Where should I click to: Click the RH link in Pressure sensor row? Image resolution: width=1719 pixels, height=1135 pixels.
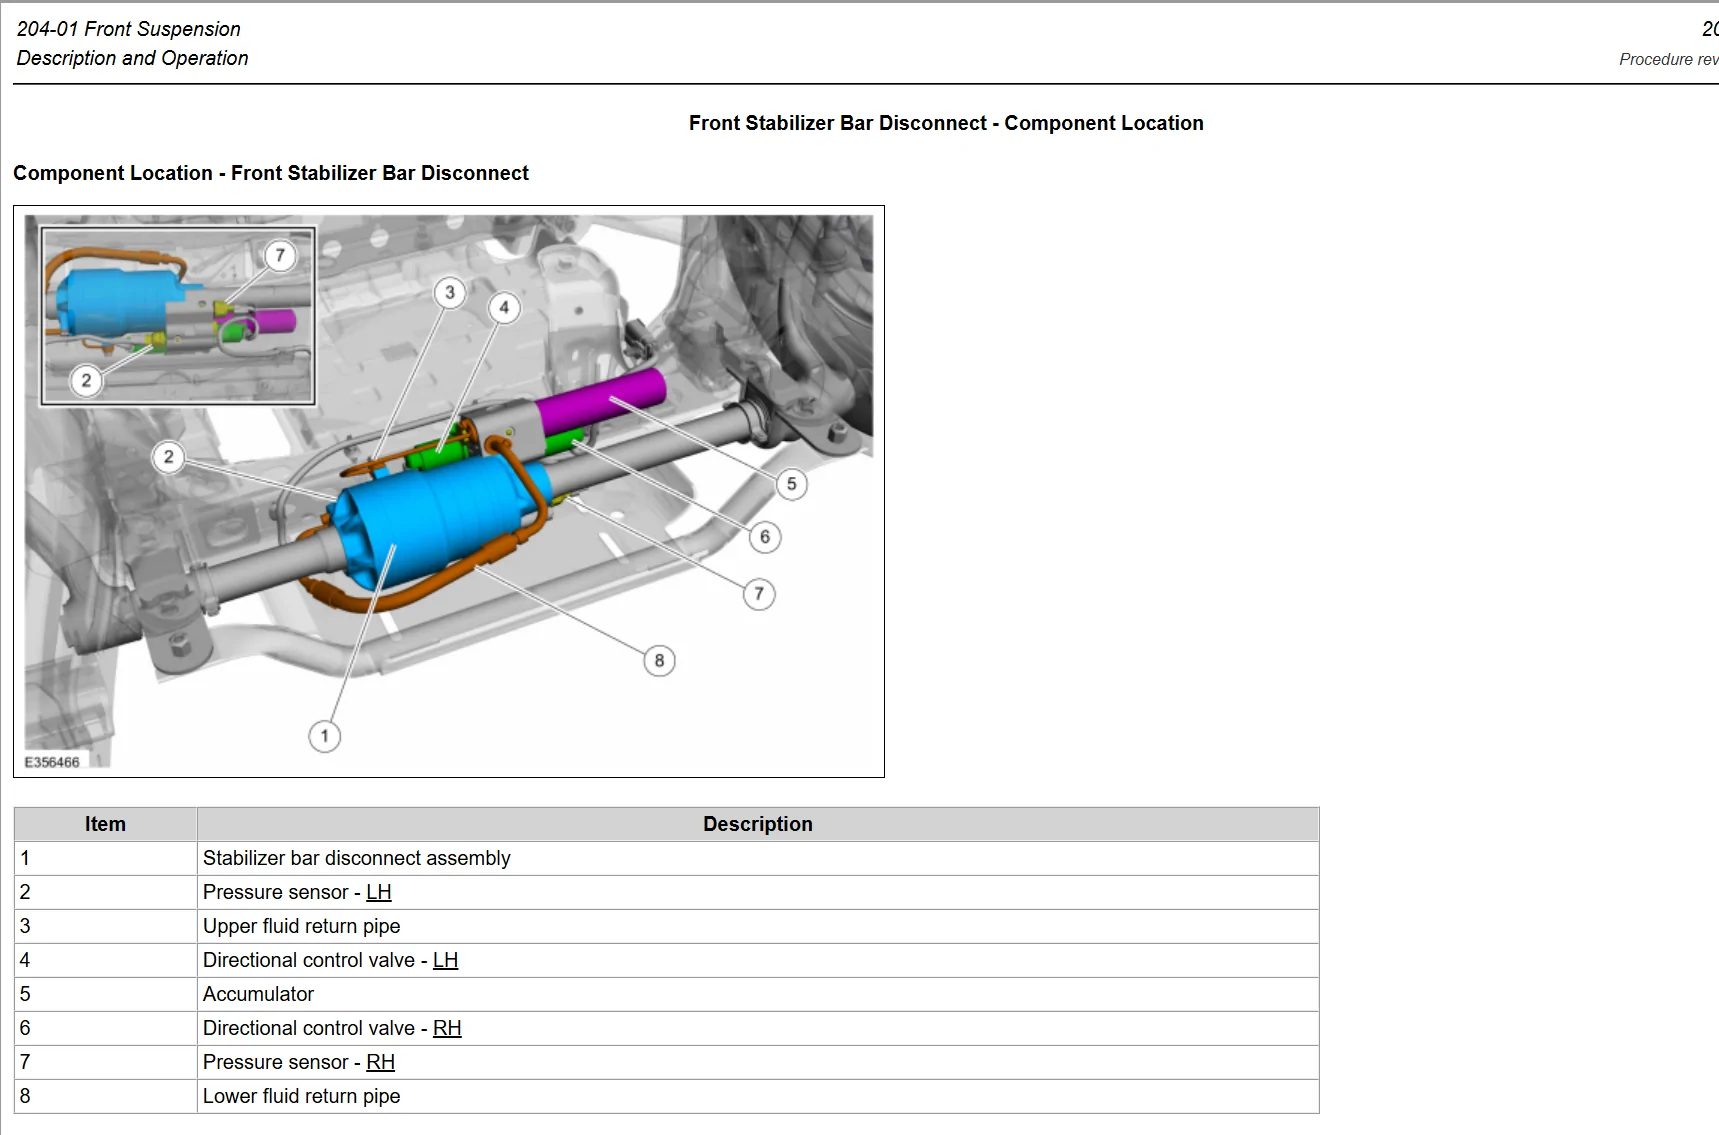(380, 1062)
